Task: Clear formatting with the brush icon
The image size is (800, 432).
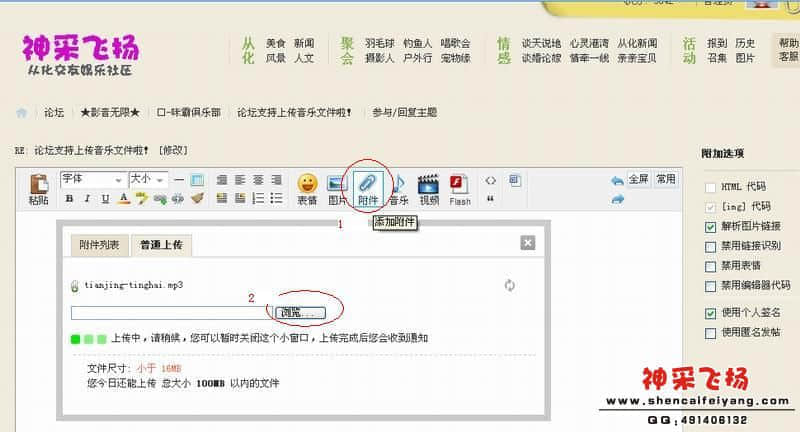Action: pyautogui.click(x=197, y=198)
